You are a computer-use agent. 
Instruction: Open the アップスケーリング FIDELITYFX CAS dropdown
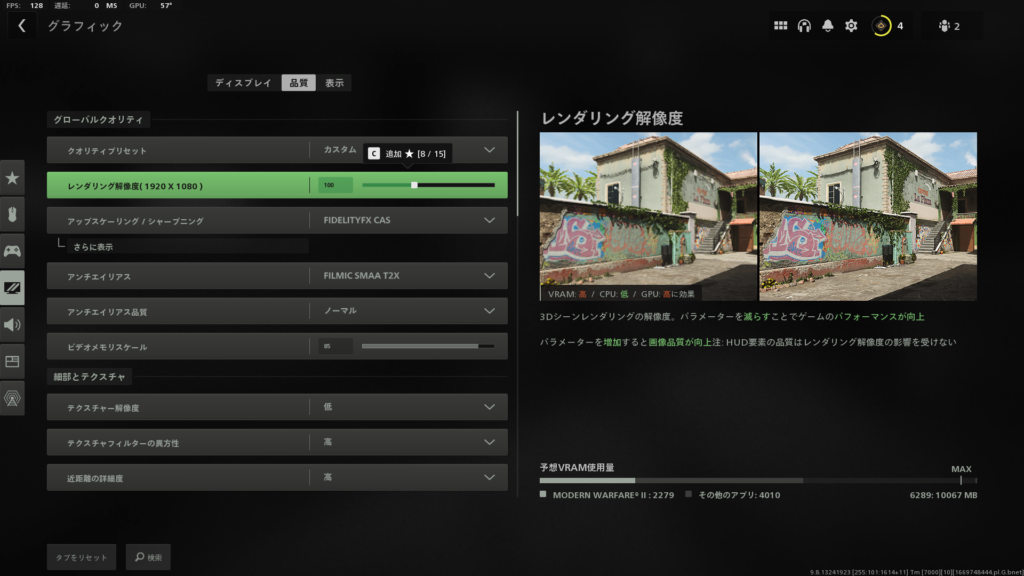point(490,220)
